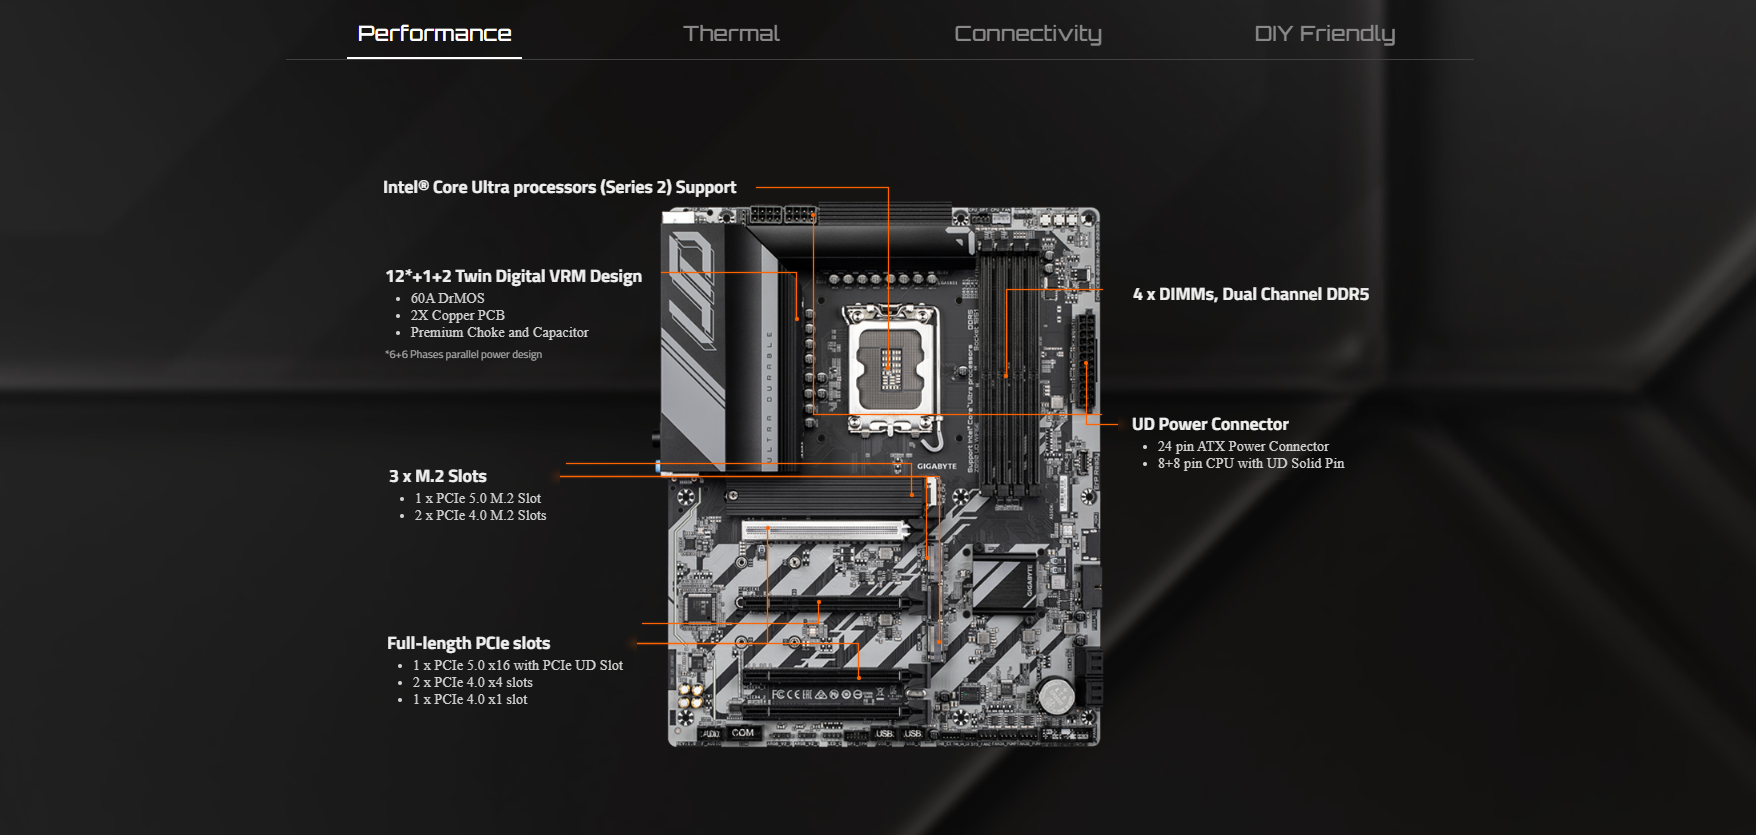Click the round CMOS battery on the board

pyautogui.click(x=1054, y=695)
